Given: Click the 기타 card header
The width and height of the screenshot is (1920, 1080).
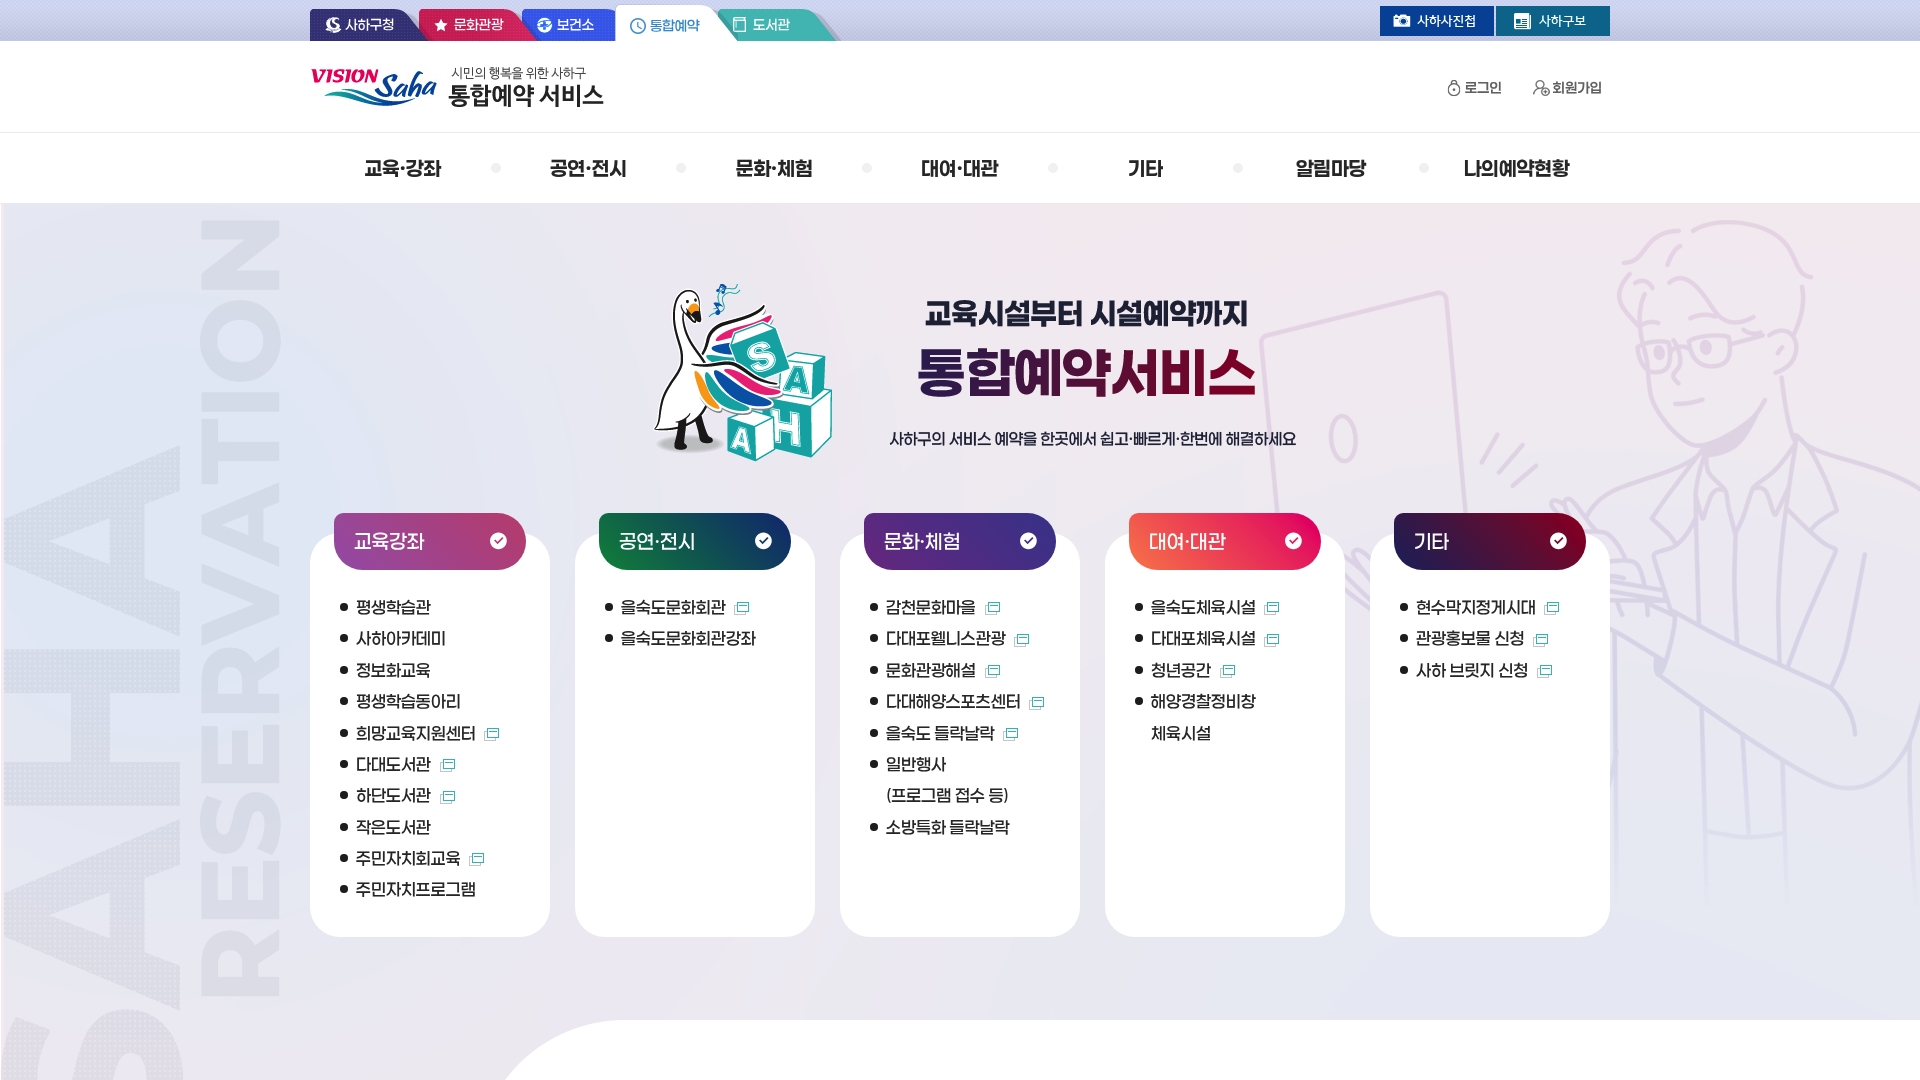Looking at the screenshot, I should [1490, 541].
